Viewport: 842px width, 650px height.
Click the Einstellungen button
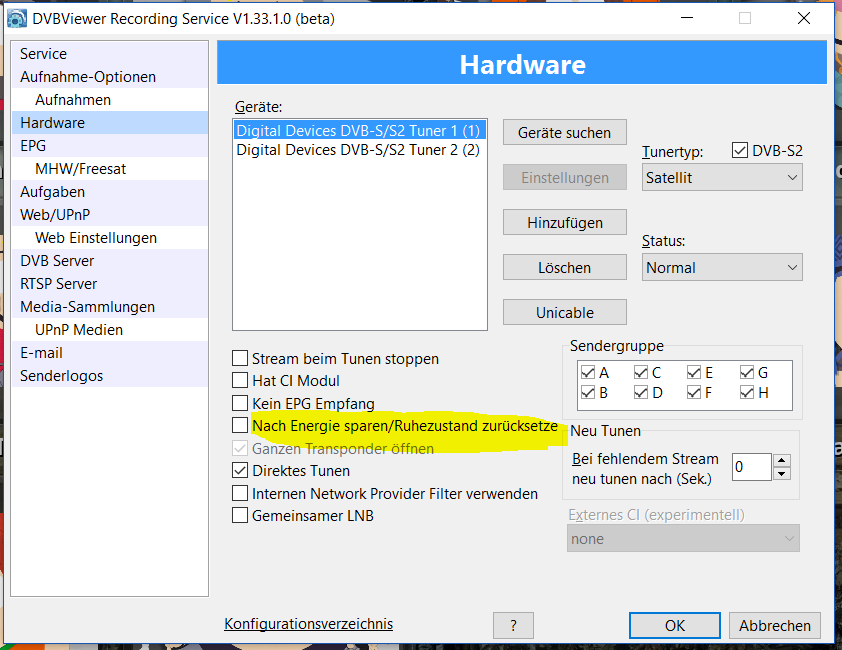click(x=564, y=178)
